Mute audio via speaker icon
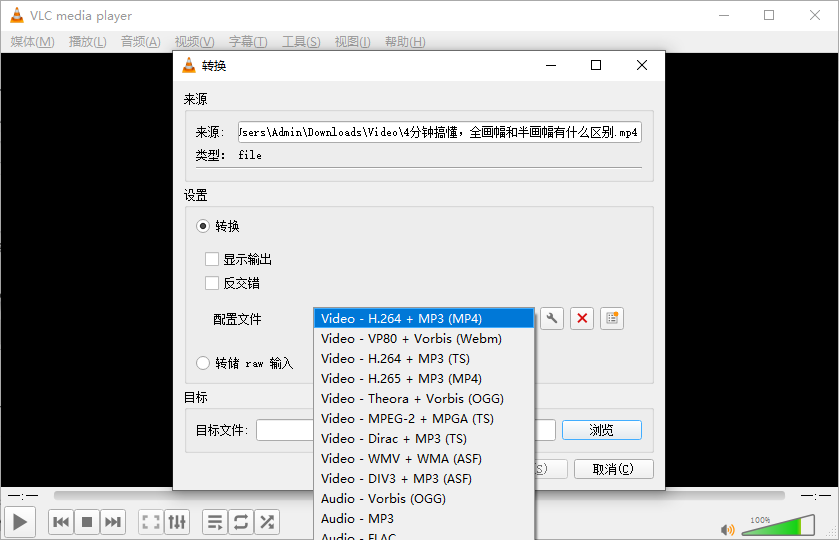839x540 pixels. (x=727, y=529)
